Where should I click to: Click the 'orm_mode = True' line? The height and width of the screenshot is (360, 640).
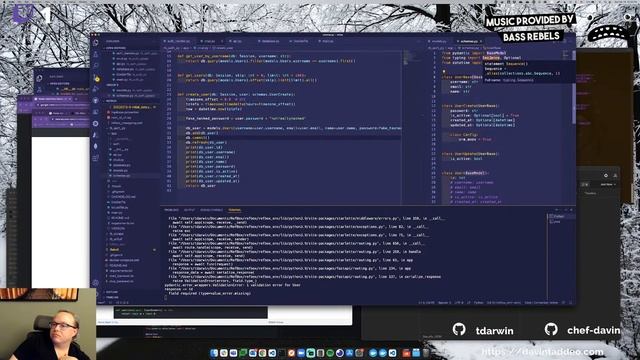click(475, 140)
